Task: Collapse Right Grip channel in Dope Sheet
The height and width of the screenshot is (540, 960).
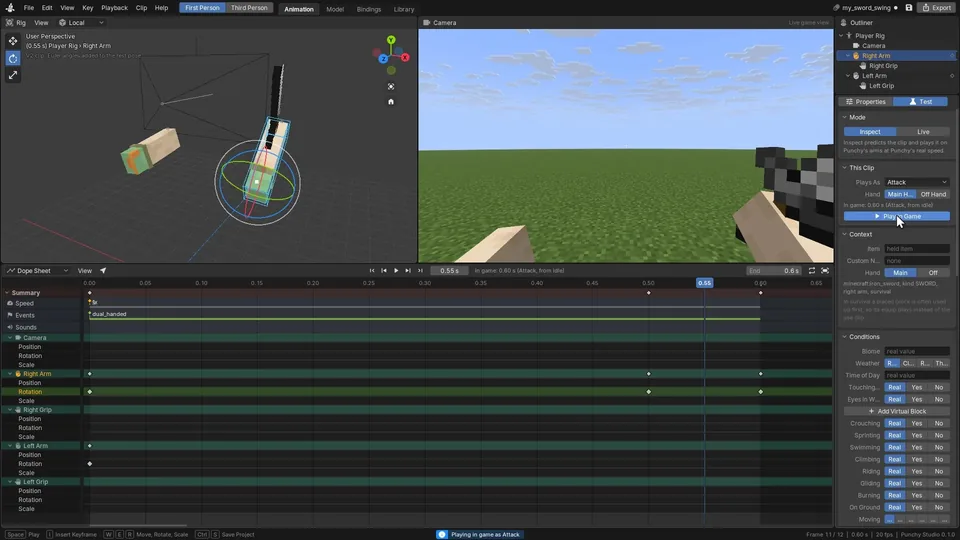Action: (10, 410)
